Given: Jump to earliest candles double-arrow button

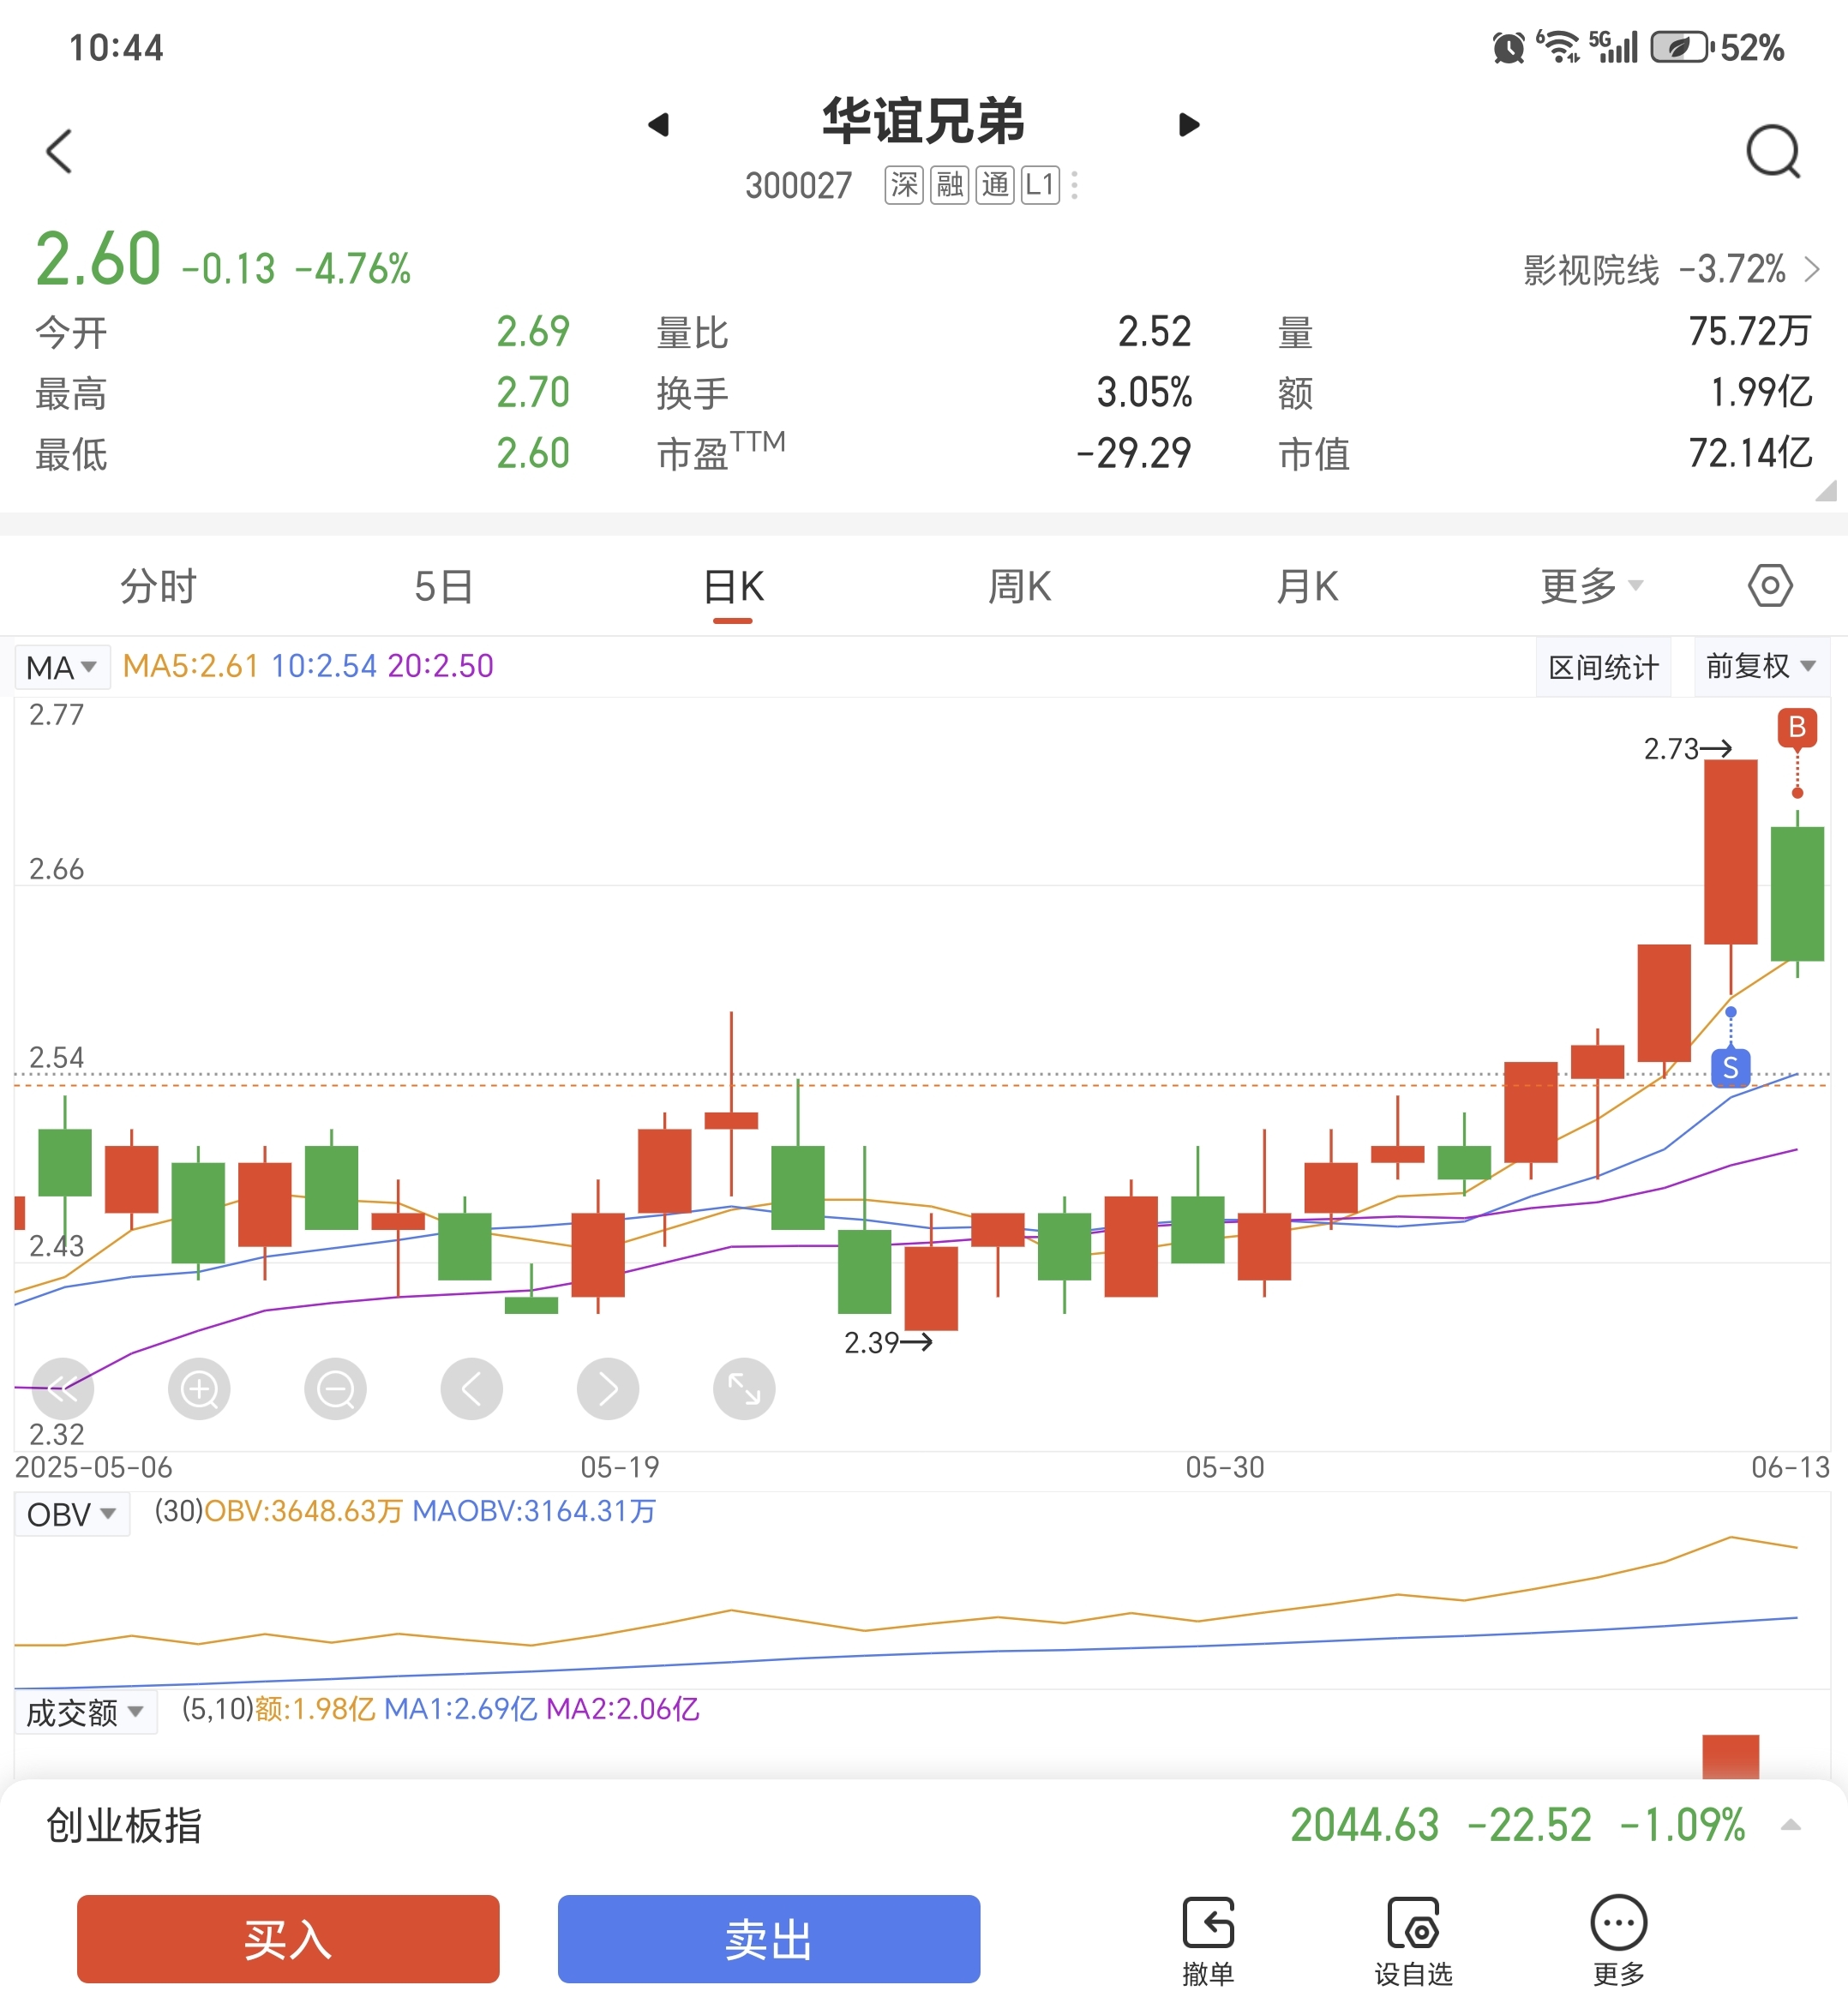Looking at the screenshot, I should coord(63,1388).
